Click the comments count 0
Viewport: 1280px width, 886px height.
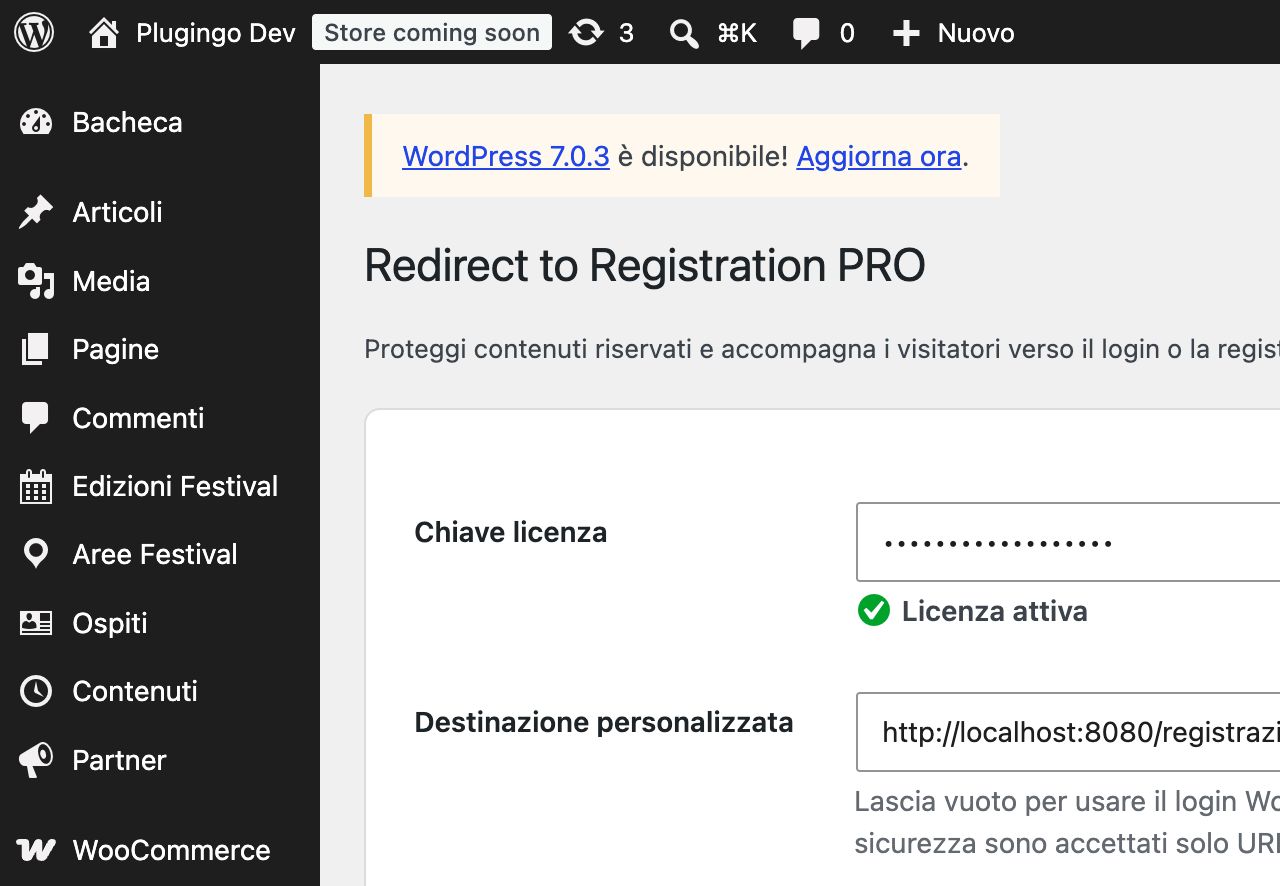coord(847,34)
